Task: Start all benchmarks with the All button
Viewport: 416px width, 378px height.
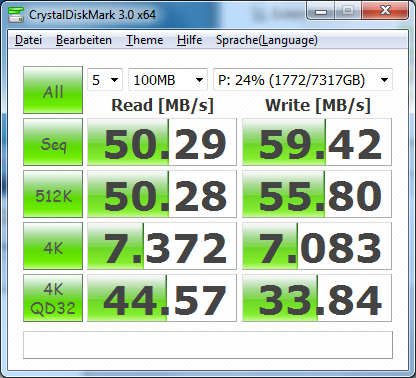Action: [x=53, y=90]
